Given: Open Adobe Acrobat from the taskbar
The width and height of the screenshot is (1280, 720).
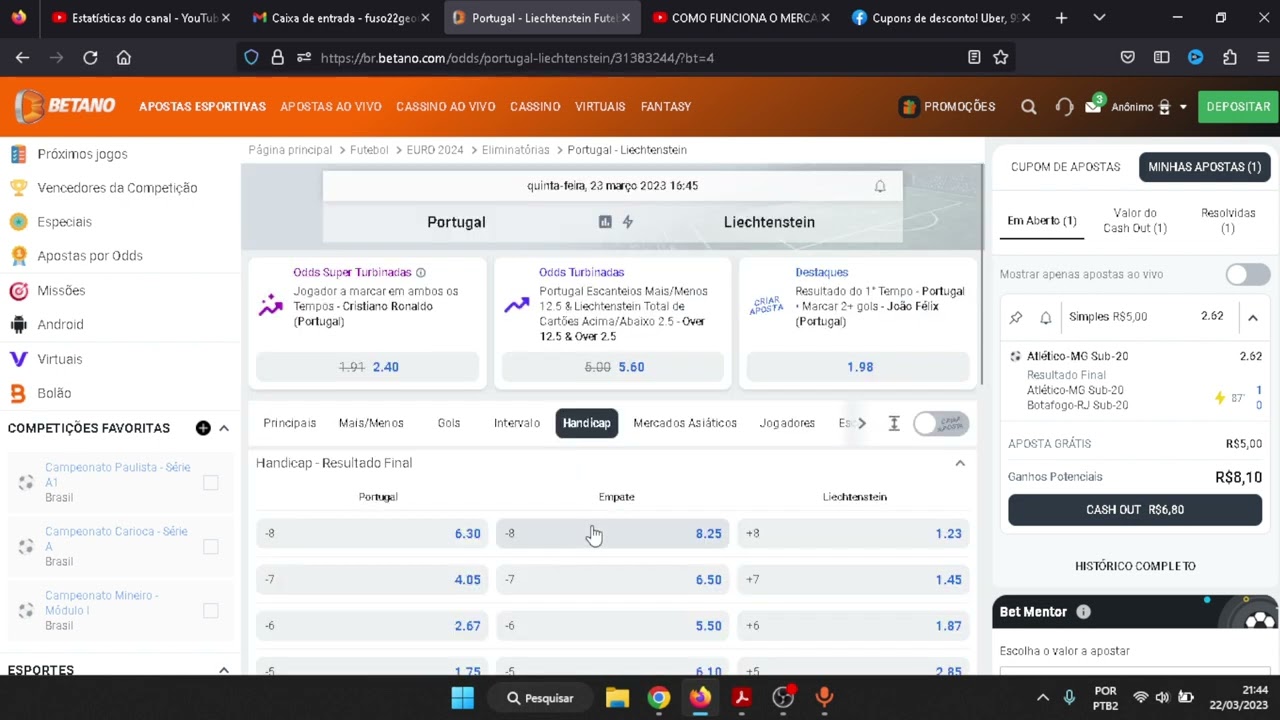Looking at the screenshot, I should pos(741,698).
